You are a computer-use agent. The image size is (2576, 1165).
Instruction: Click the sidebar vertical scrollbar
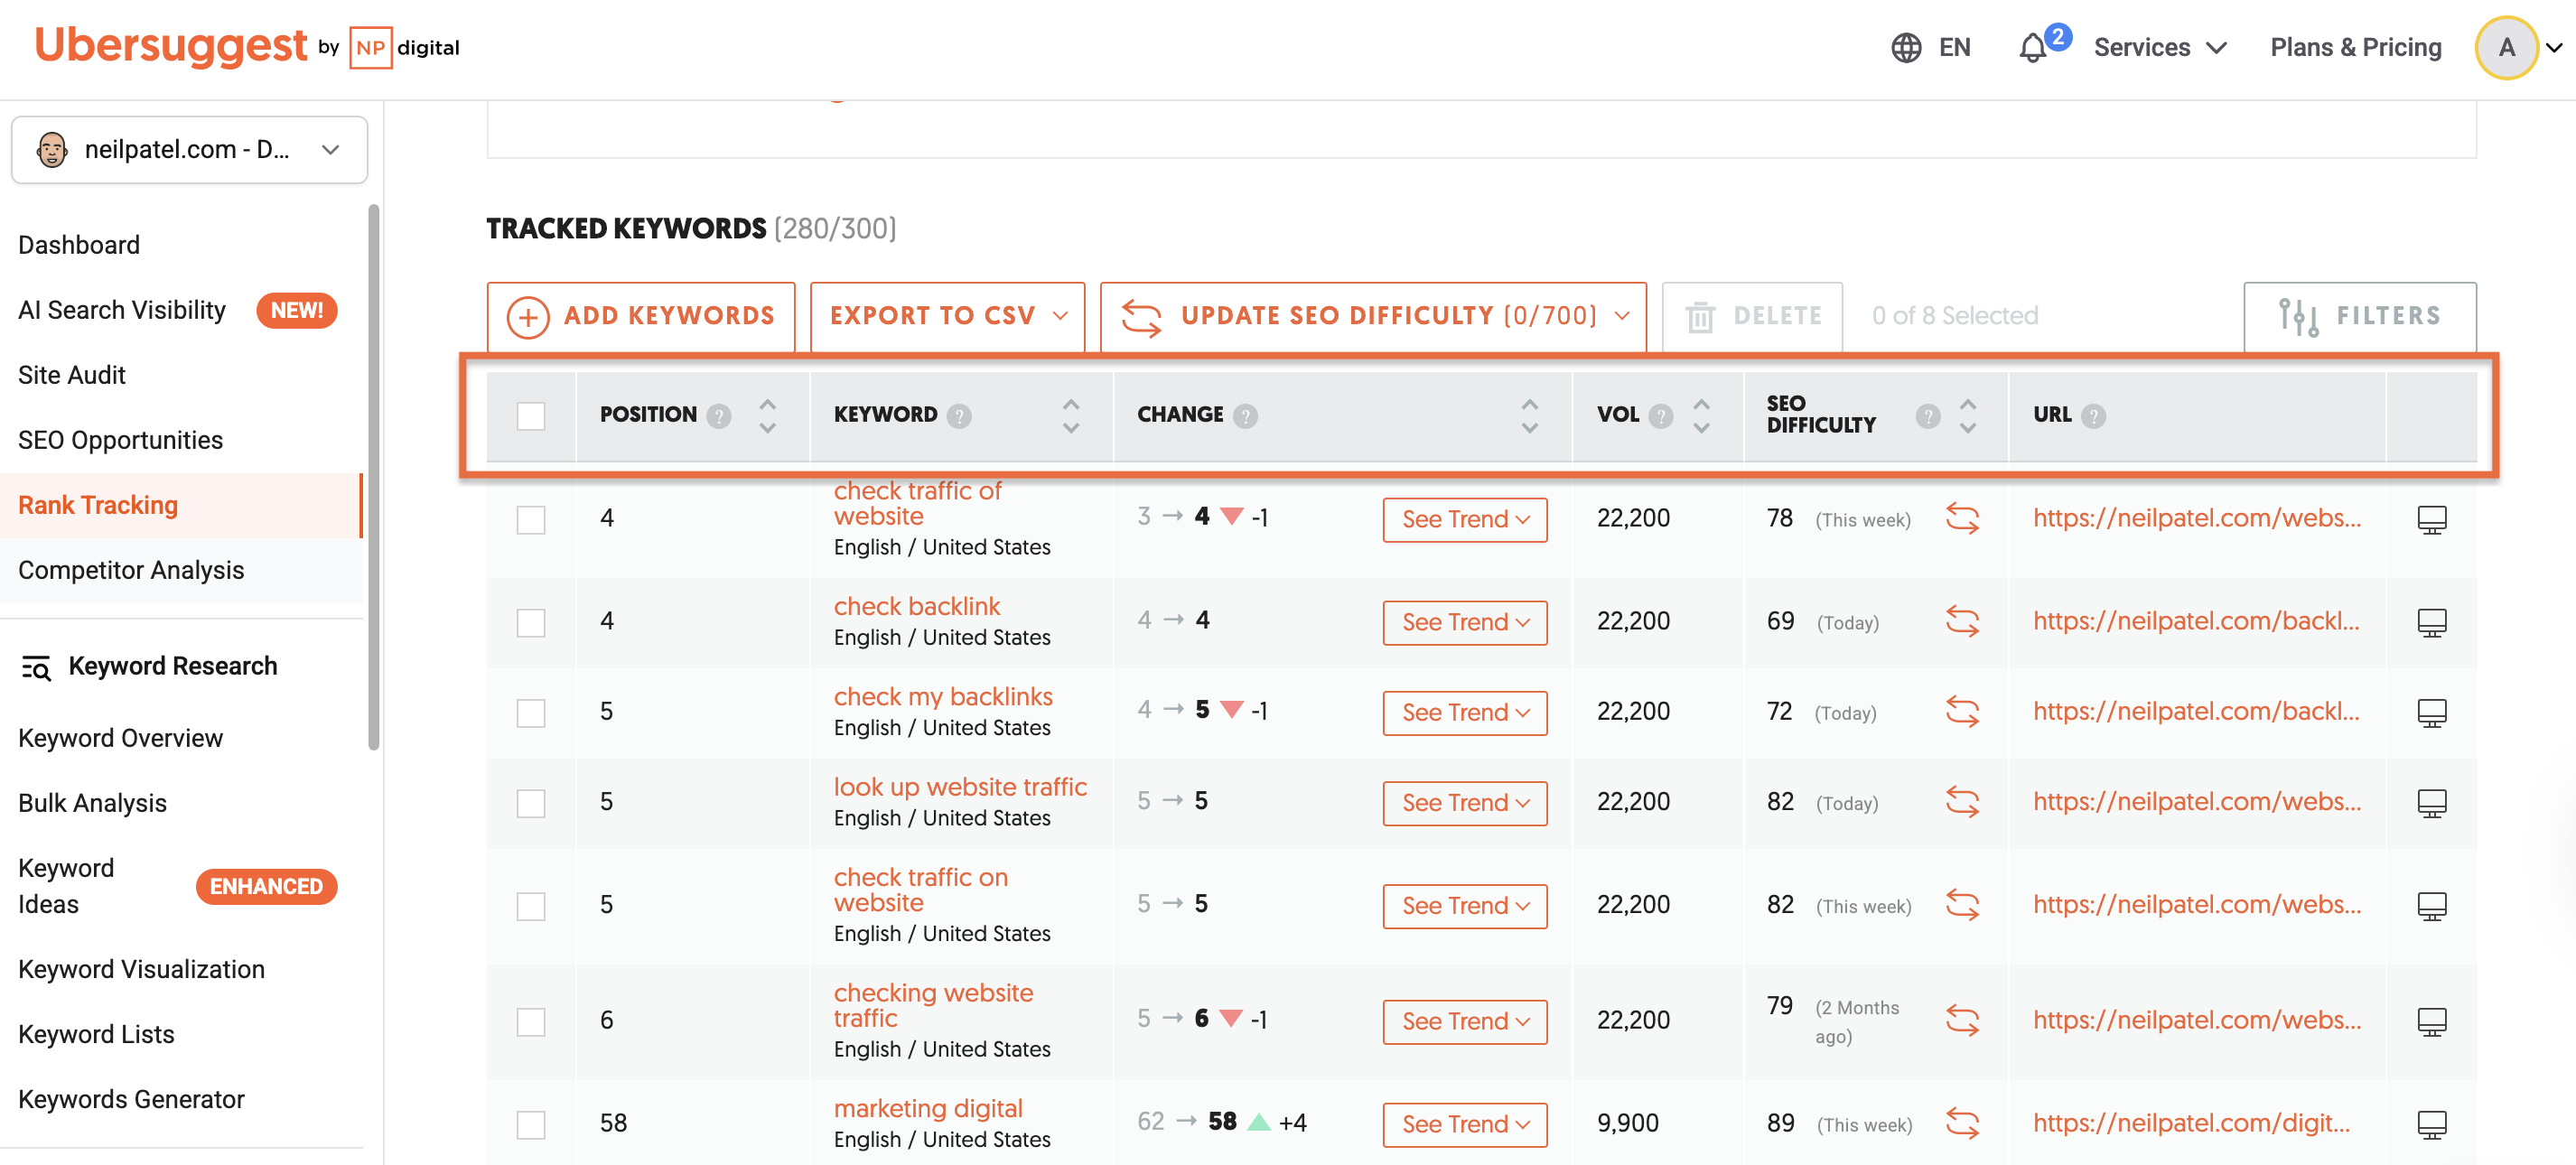(x=374, y=476)
